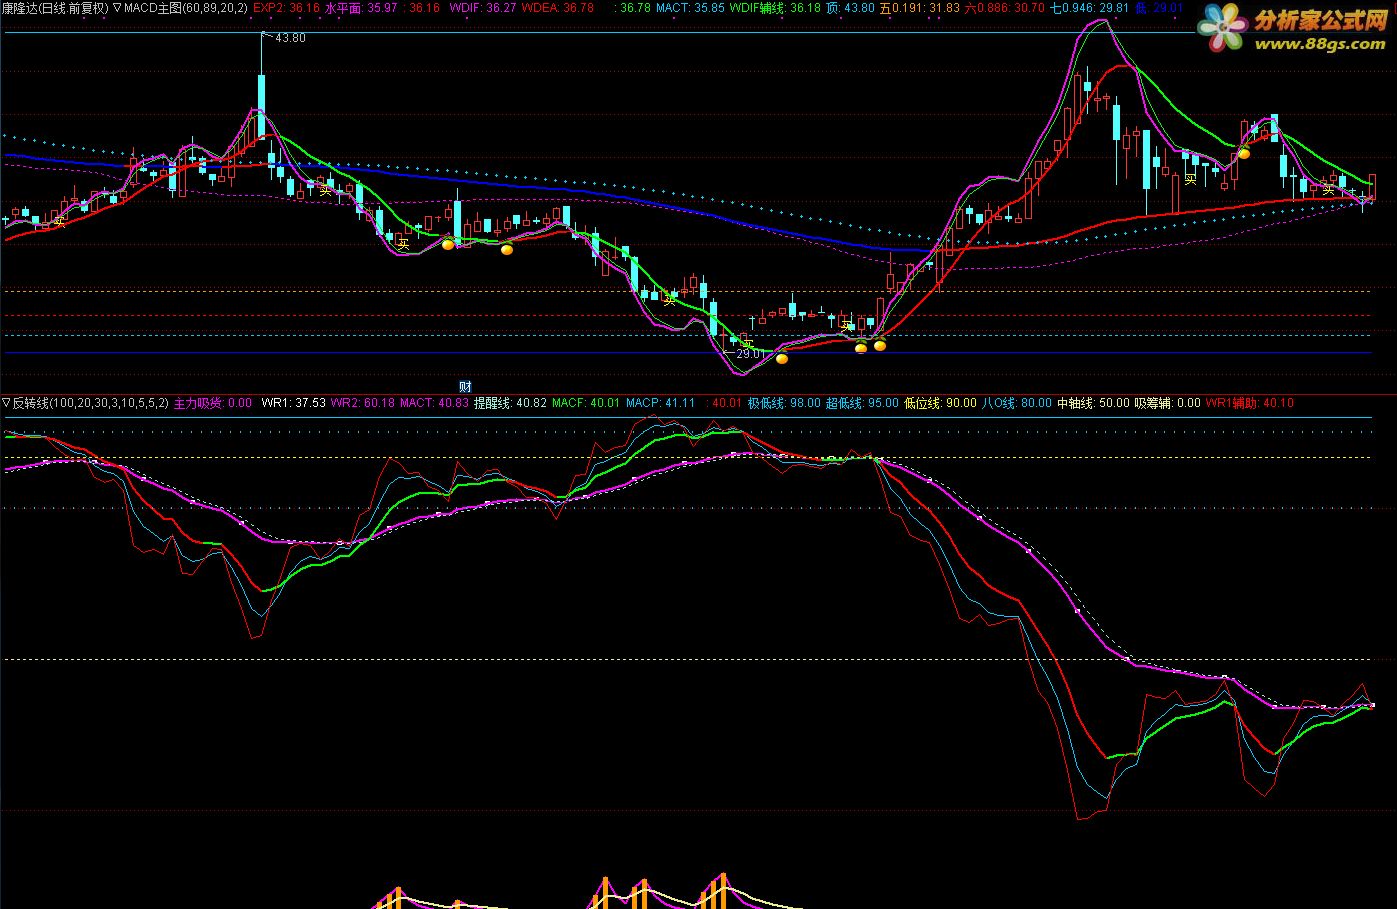Click the 低: 29.01 readout in header
The height and width of the screenshot is (909, 1397).
[x=1158, y=7]
